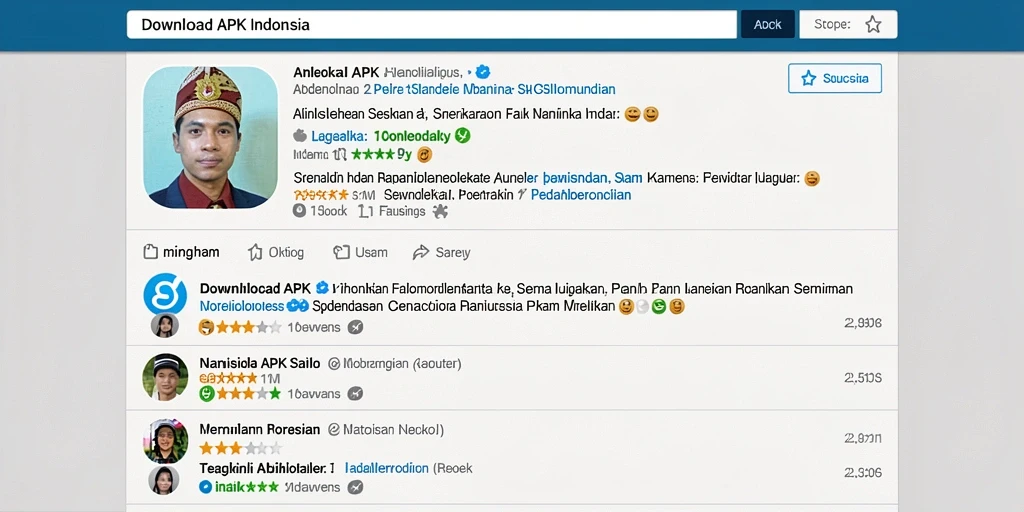
Task: Open the Downlilocad APK result title
Action: [256, 288]
